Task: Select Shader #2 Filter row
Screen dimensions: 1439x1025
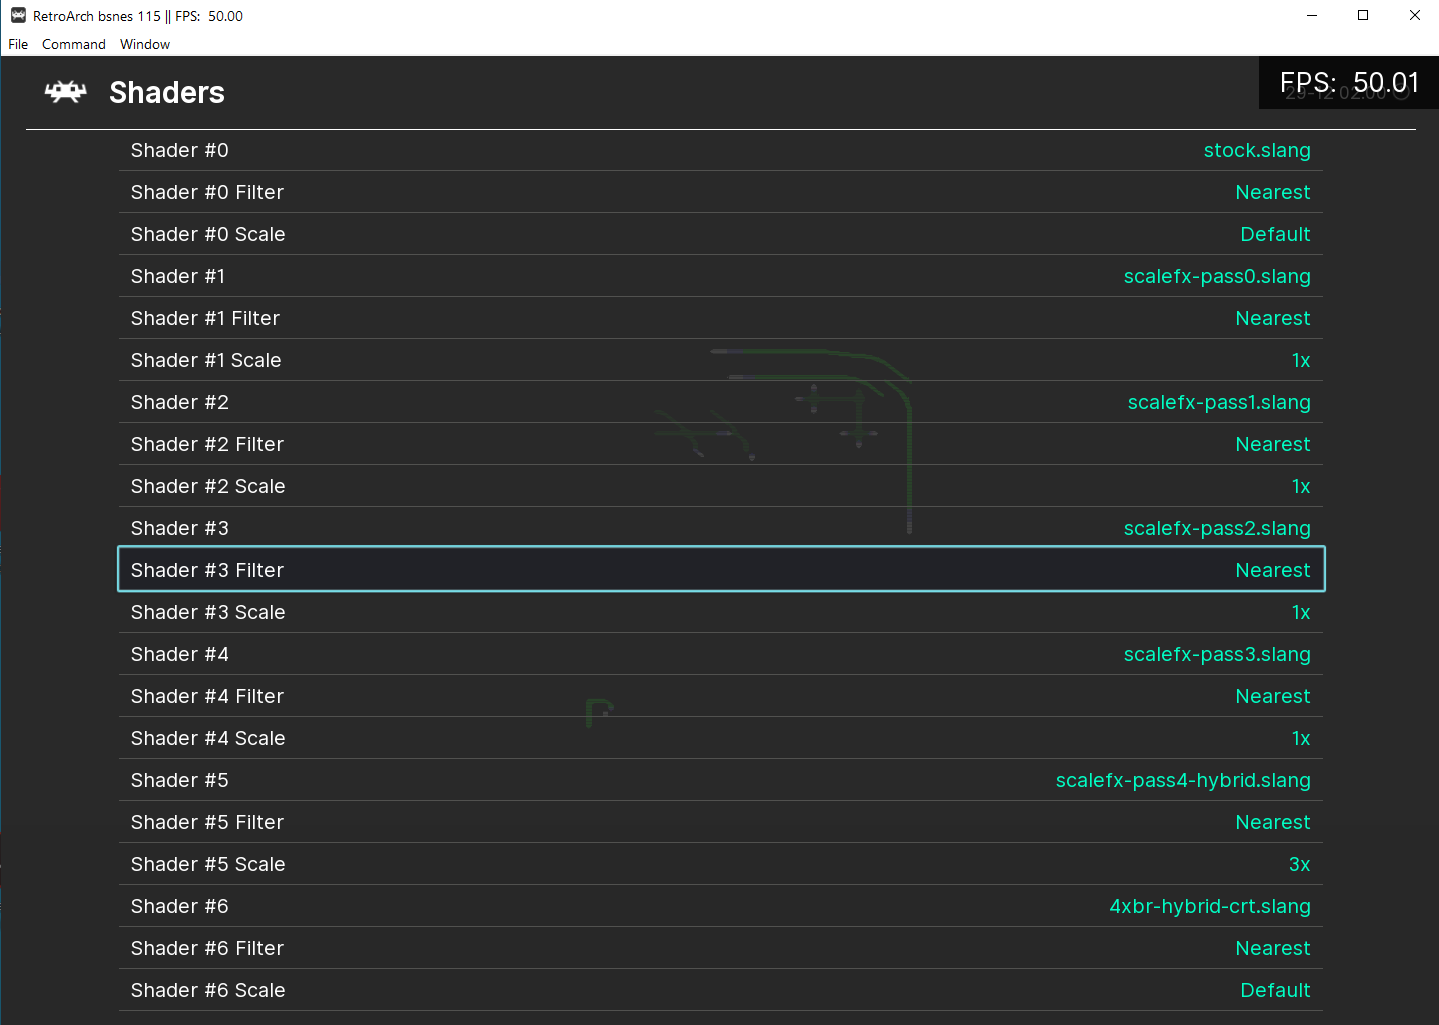Action: [x=720, y=444]
